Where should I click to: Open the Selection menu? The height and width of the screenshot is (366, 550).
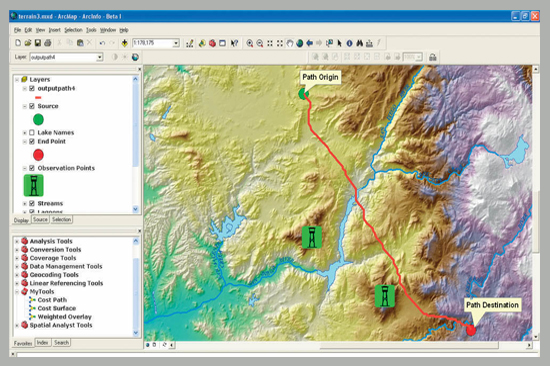[73, 30]
